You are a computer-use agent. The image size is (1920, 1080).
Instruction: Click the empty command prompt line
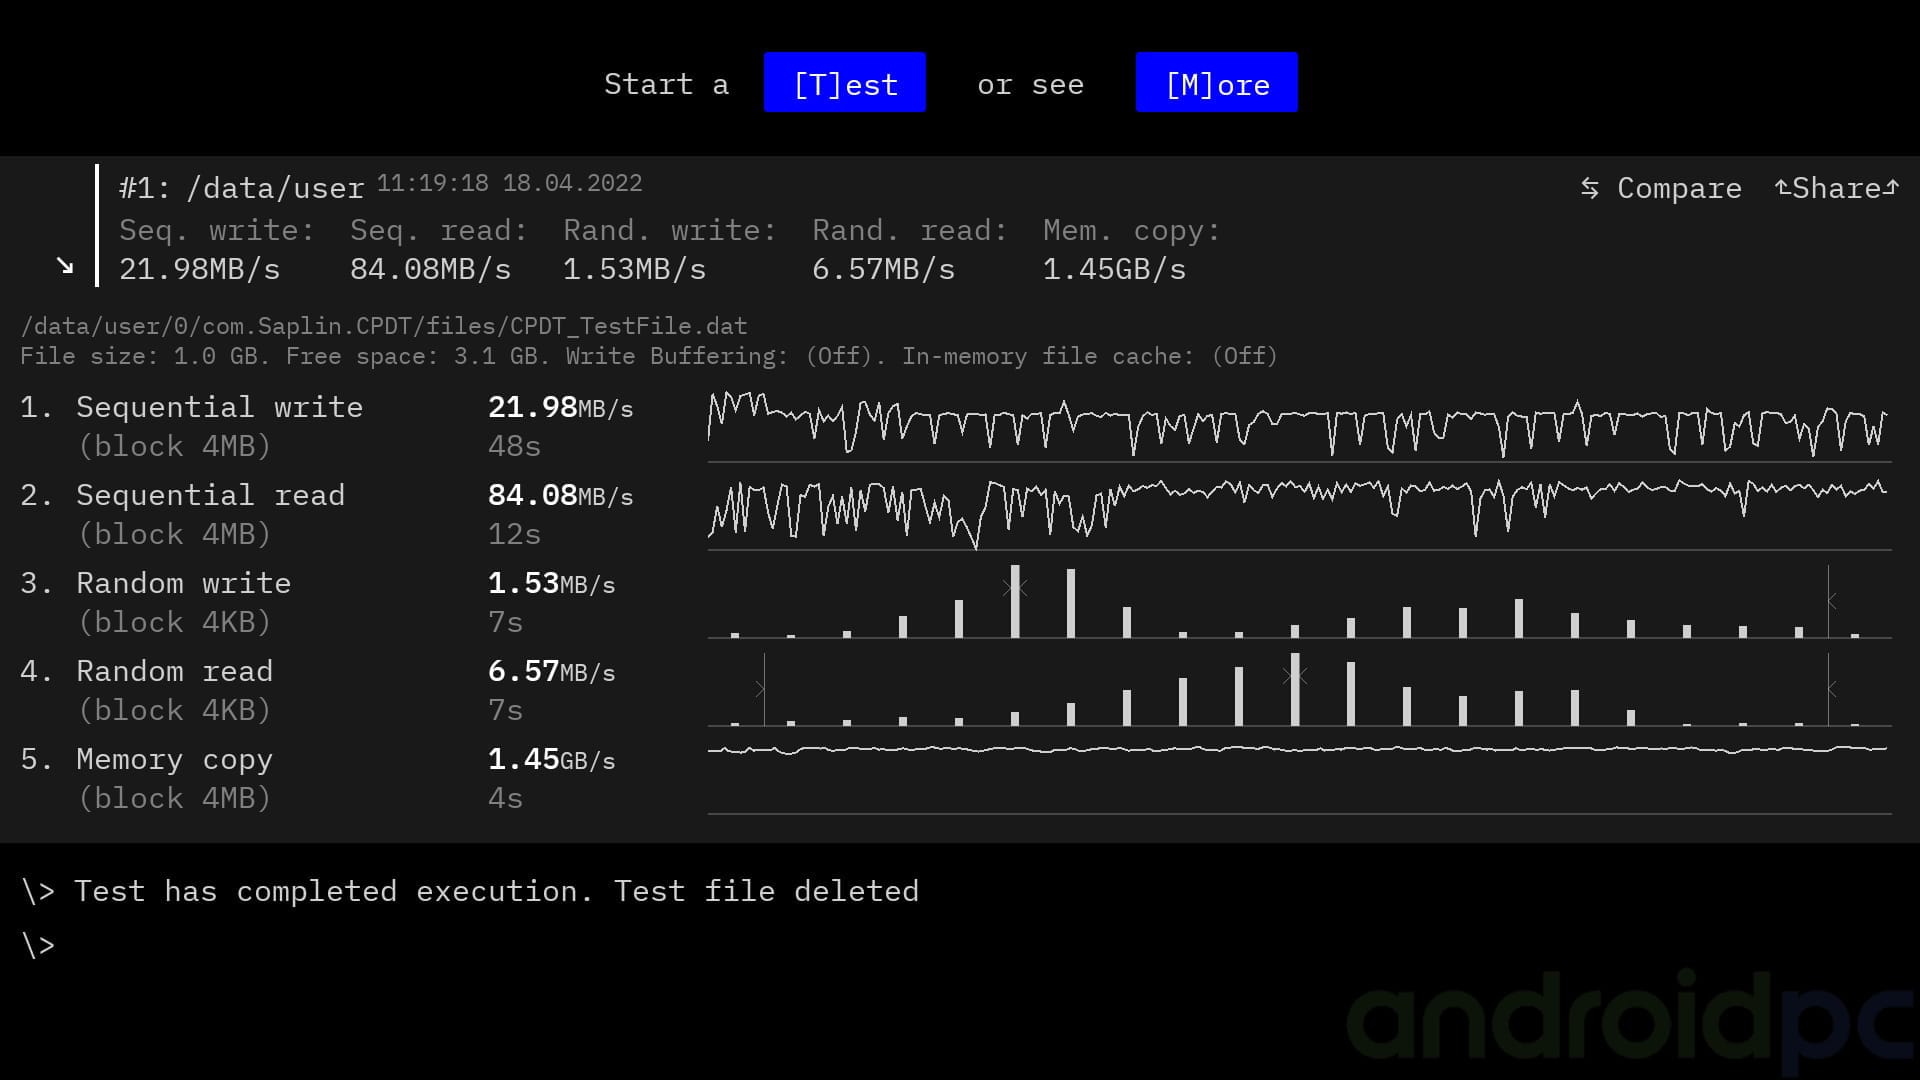point(38,945)
